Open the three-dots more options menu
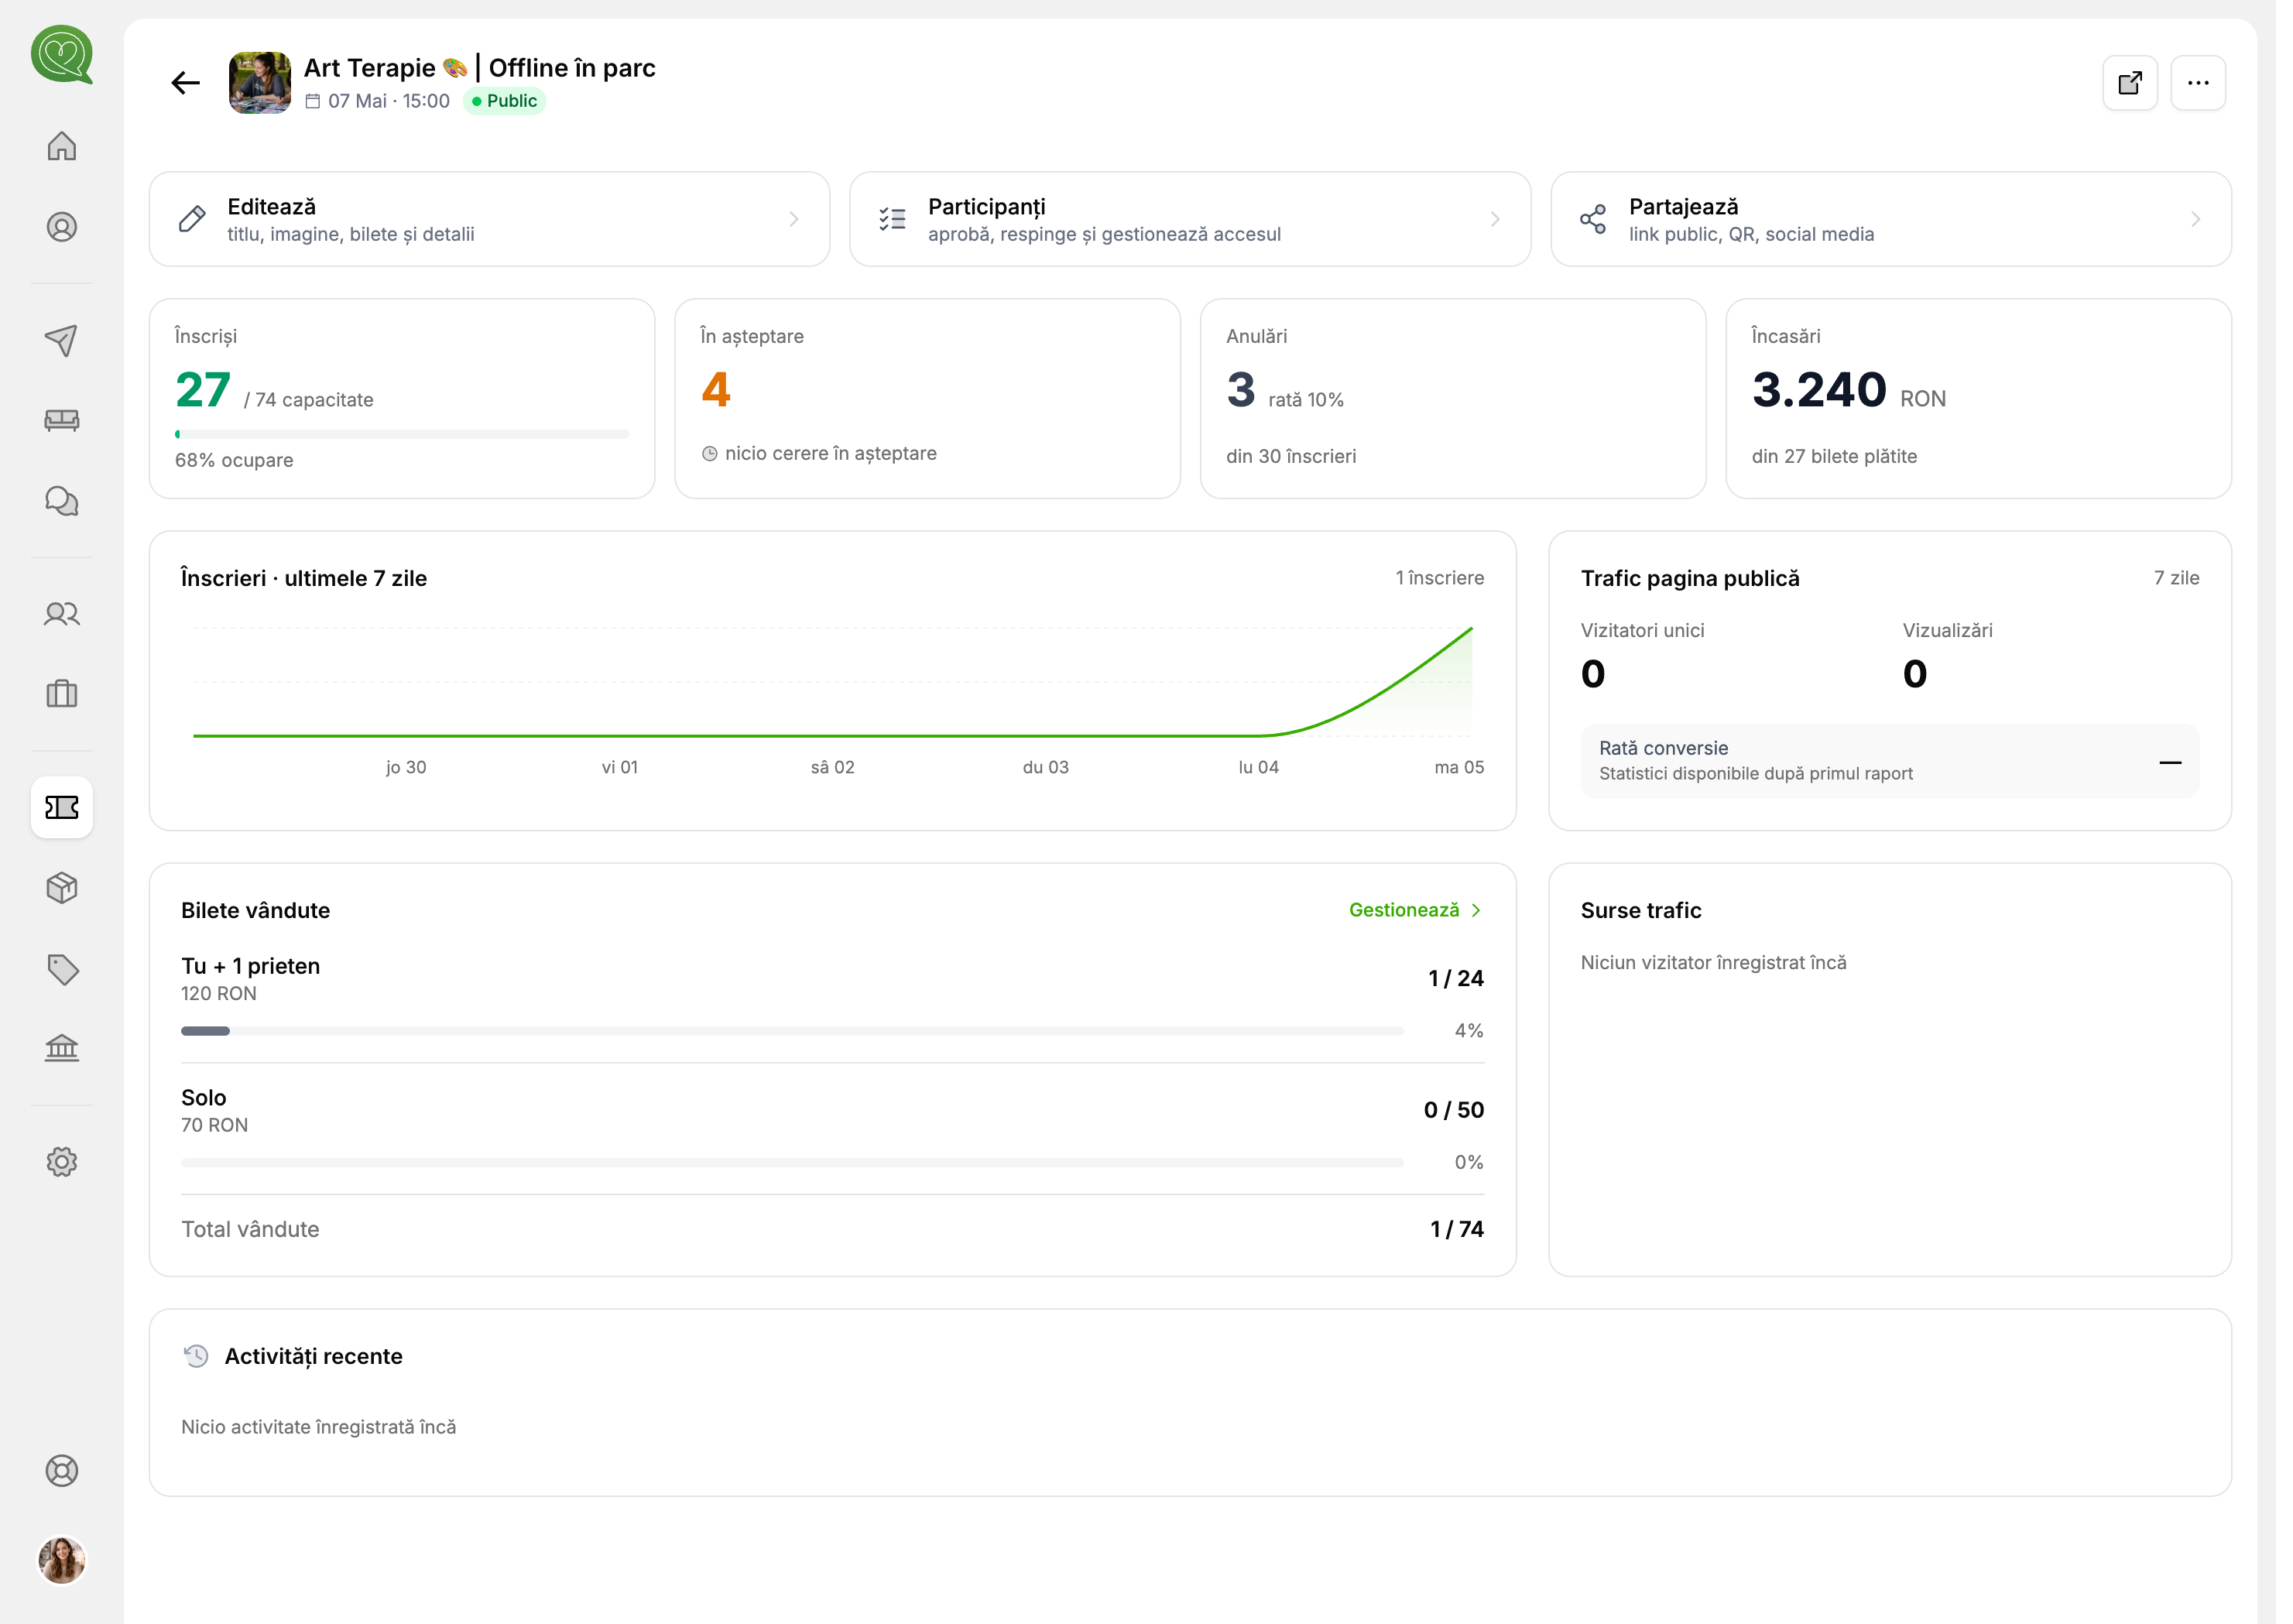The width and height of the screenshot is (2293, 1624). 2198,83
